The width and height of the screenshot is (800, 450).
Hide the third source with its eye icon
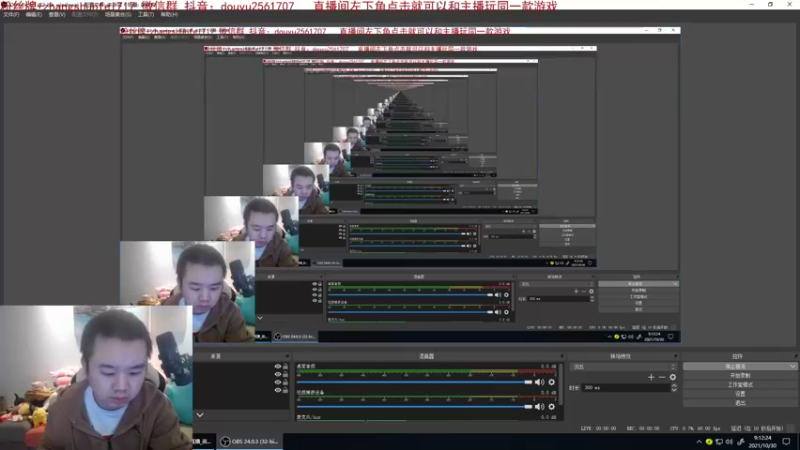pyautogui.click(x=278, y=382)
